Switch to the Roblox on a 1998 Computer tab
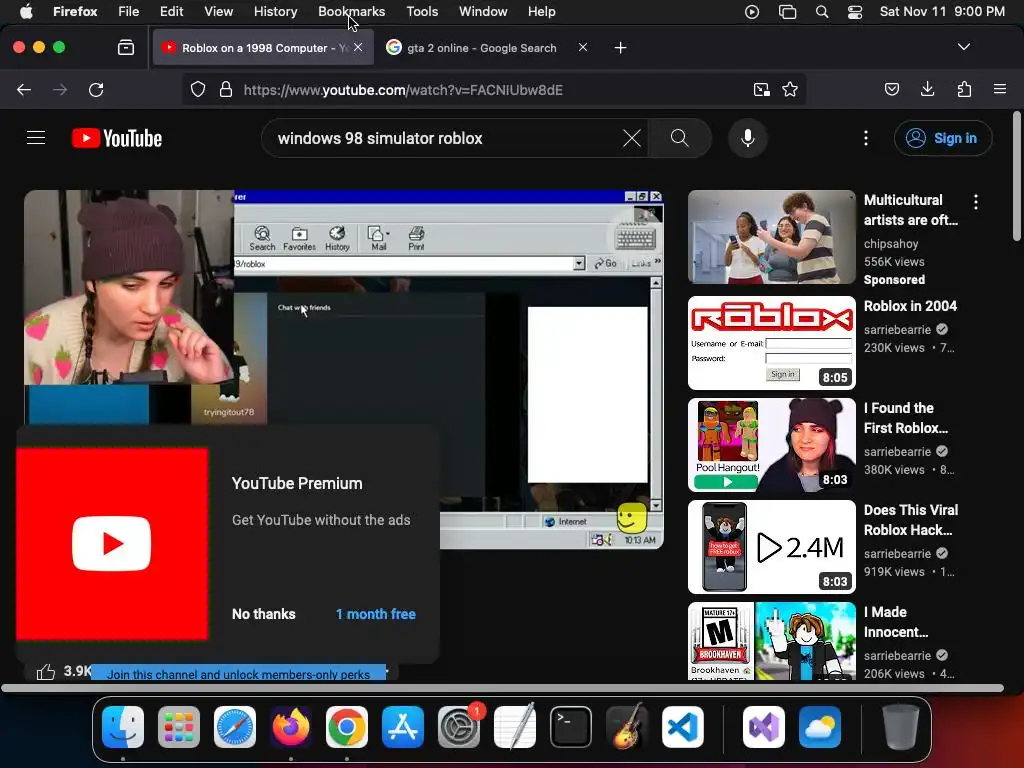The height and width of the screenshot is (768, 1024). click(263, 48)
